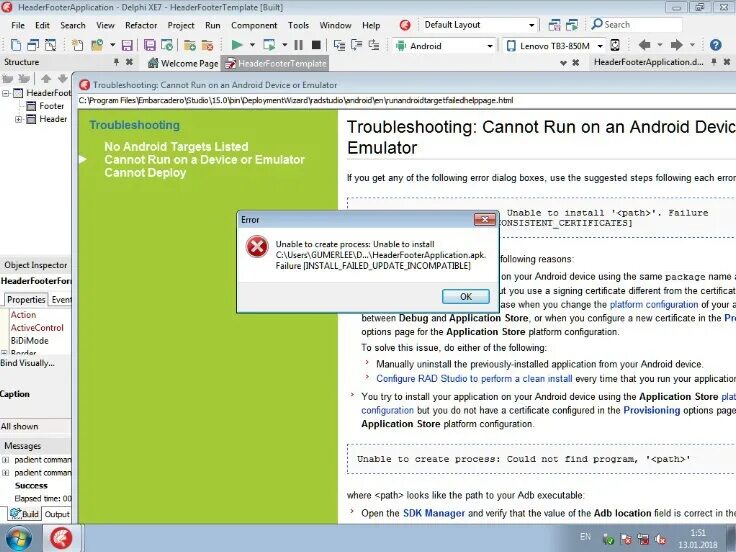Open the Edit menu

point(42,25)
